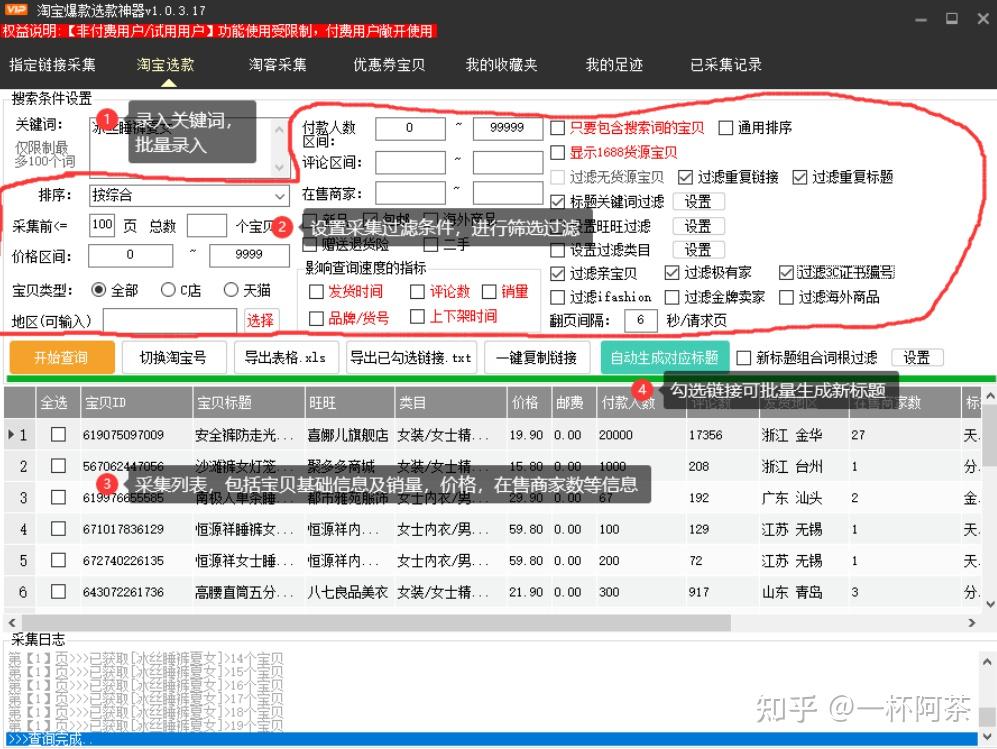Click item ID 672740226135
Image resolution: width=997 pixels, height=749 pixels.
123,561
